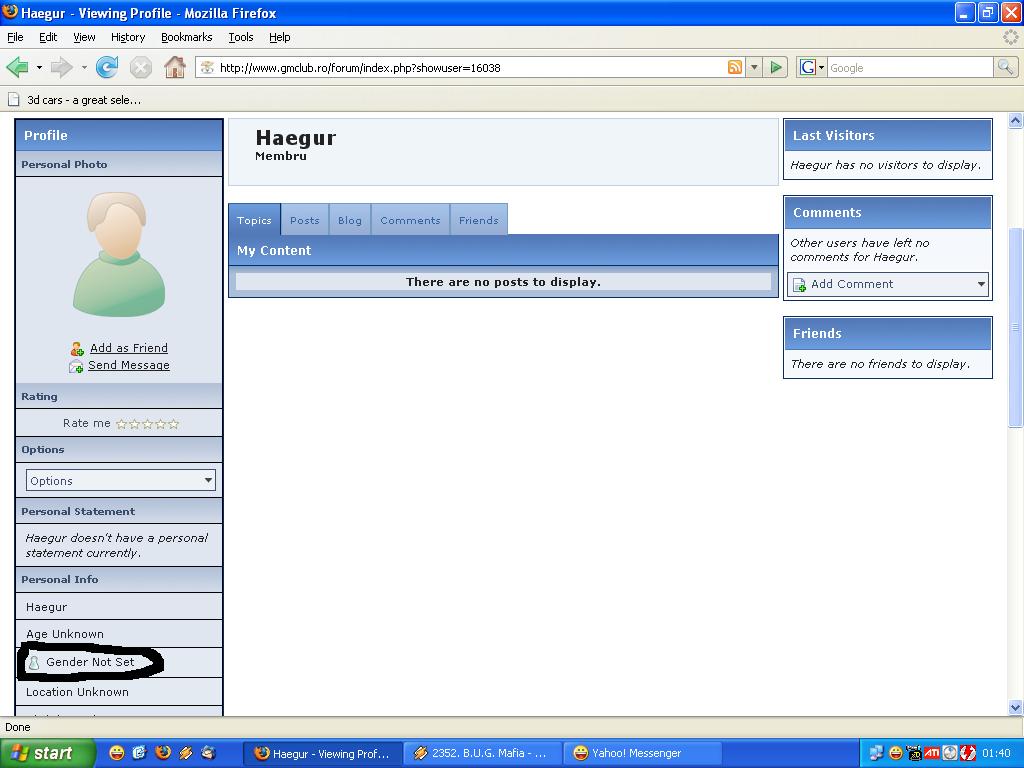Rate with the fifth star
The height and width of the screenshot is (768, 1024).
point(174,424)
